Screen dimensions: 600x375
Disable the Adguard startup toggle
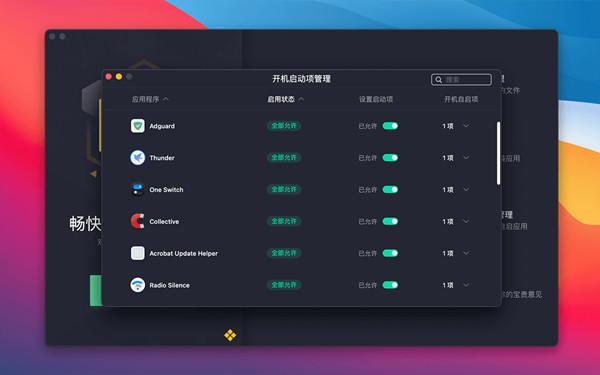pos(390,126)
